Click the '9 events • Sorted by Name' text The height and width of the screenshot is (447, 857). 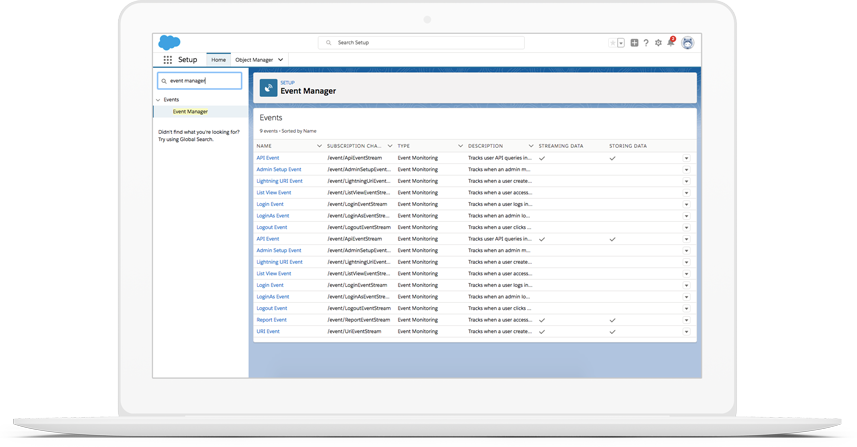[x=288, y=131]
